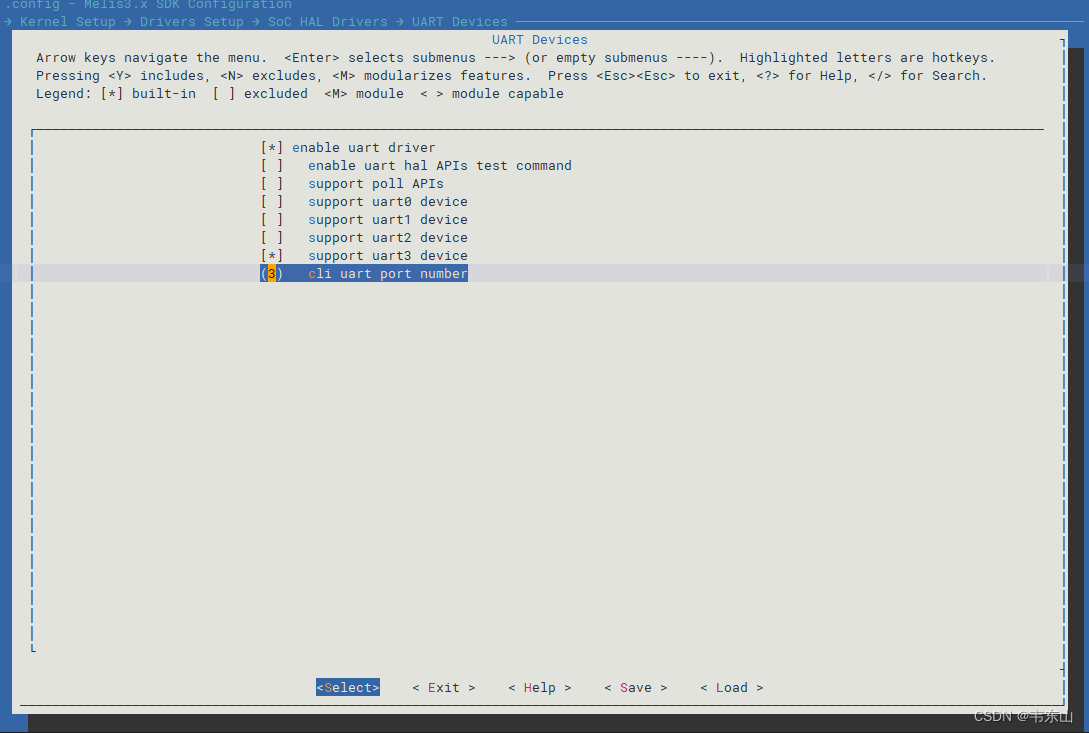Click Kernel Setup in breadcrumb path
This screenshot has width=1089, height=733.
(x=68, y=22)
